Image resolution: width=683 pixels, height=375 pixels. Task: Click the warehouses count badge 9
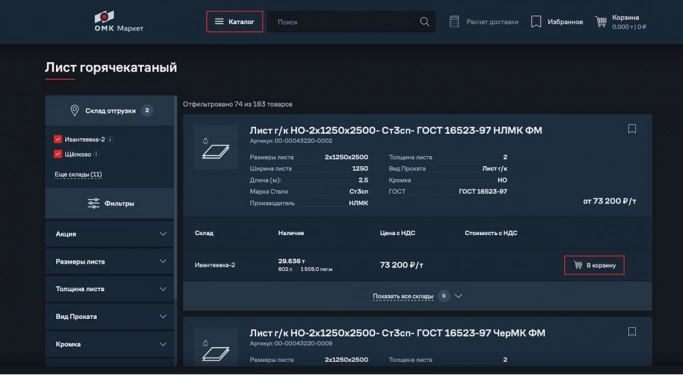pos(443,296)
